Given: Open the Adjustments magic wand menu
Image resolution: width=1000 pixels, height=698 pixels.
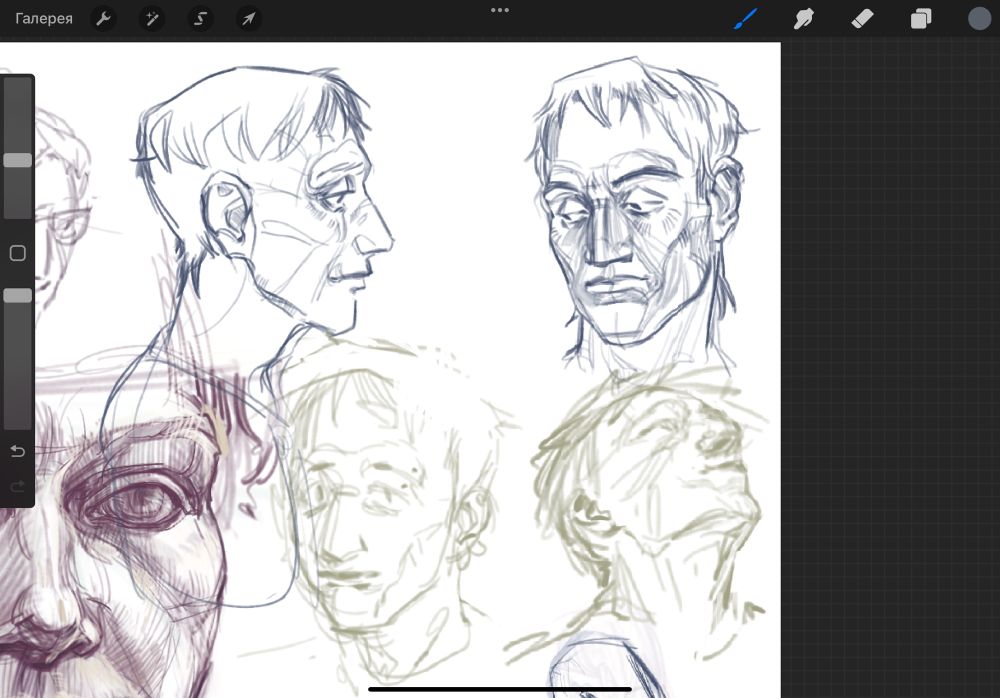Looking at the screenshot, I should pos(152,19).
